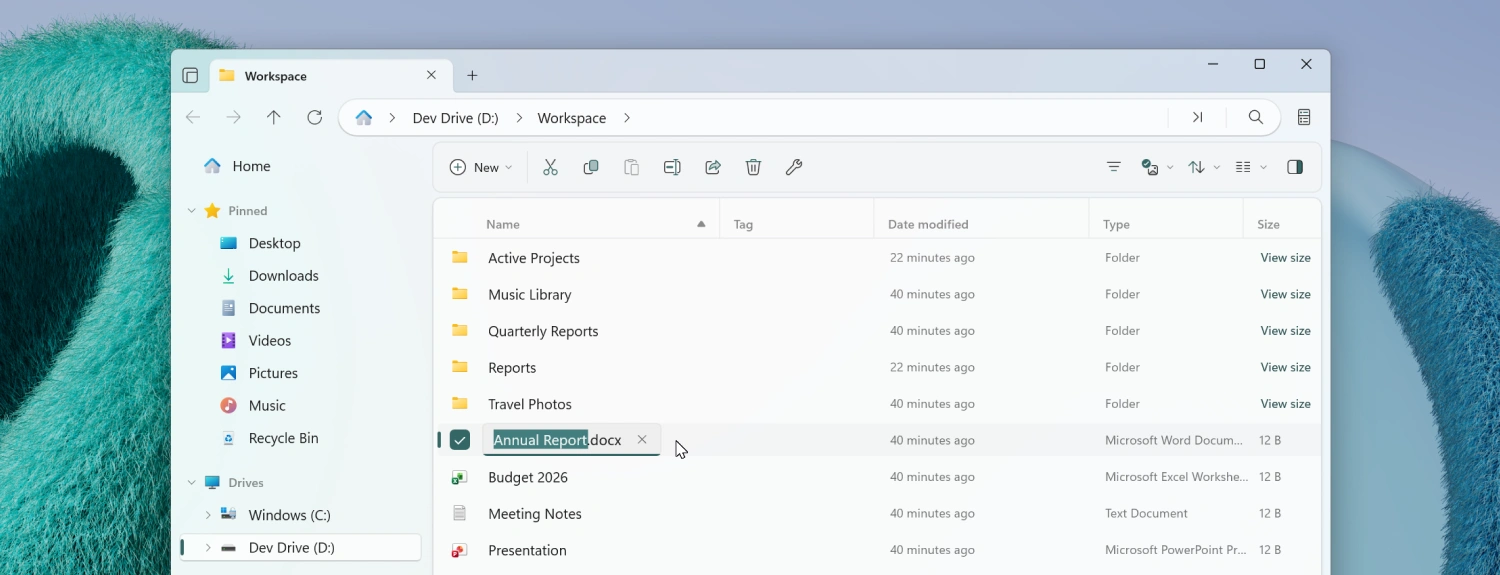Image resolution: width=1500 pixels, height=575 pixels.
Task: Clear the rename field with X
Action: coord(642,440)
